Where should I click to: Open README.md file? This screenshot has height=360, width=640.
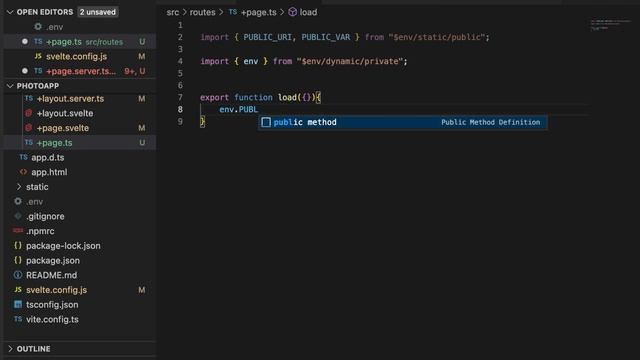[51, 275]
